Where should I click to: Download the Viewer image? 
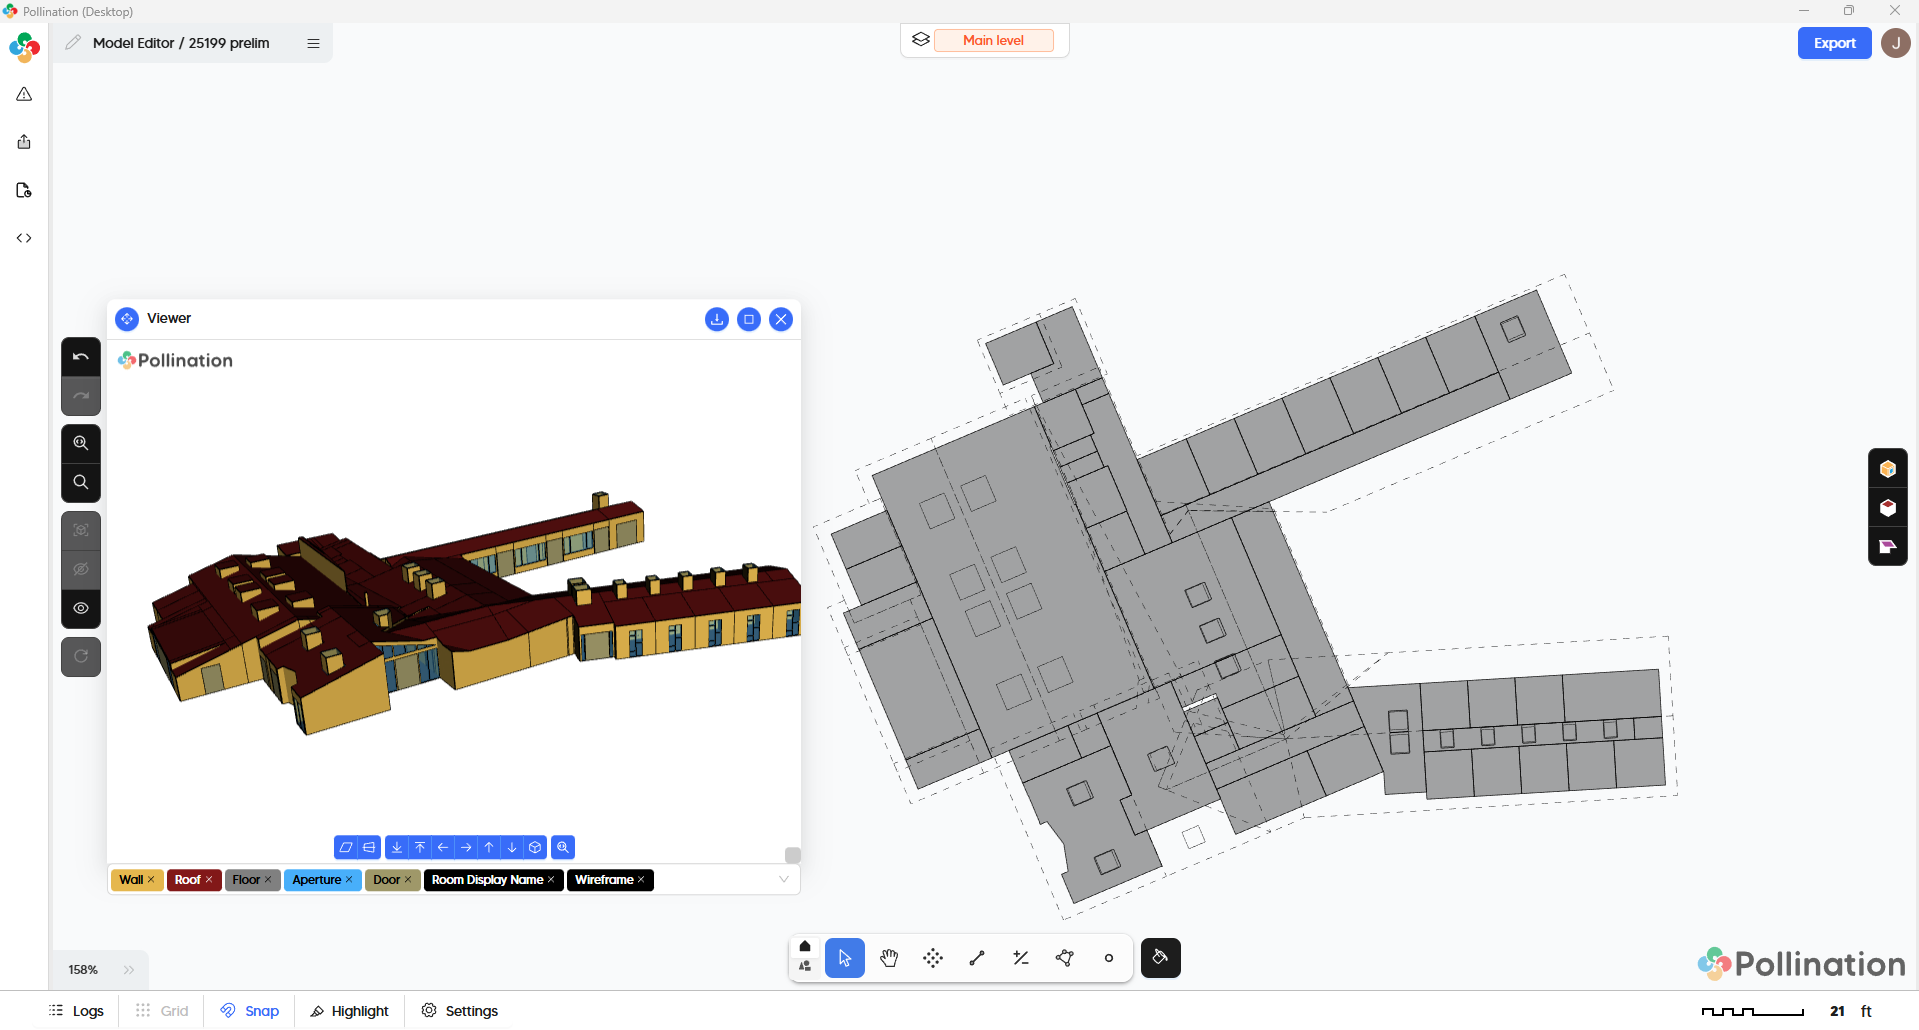[716, 319]
